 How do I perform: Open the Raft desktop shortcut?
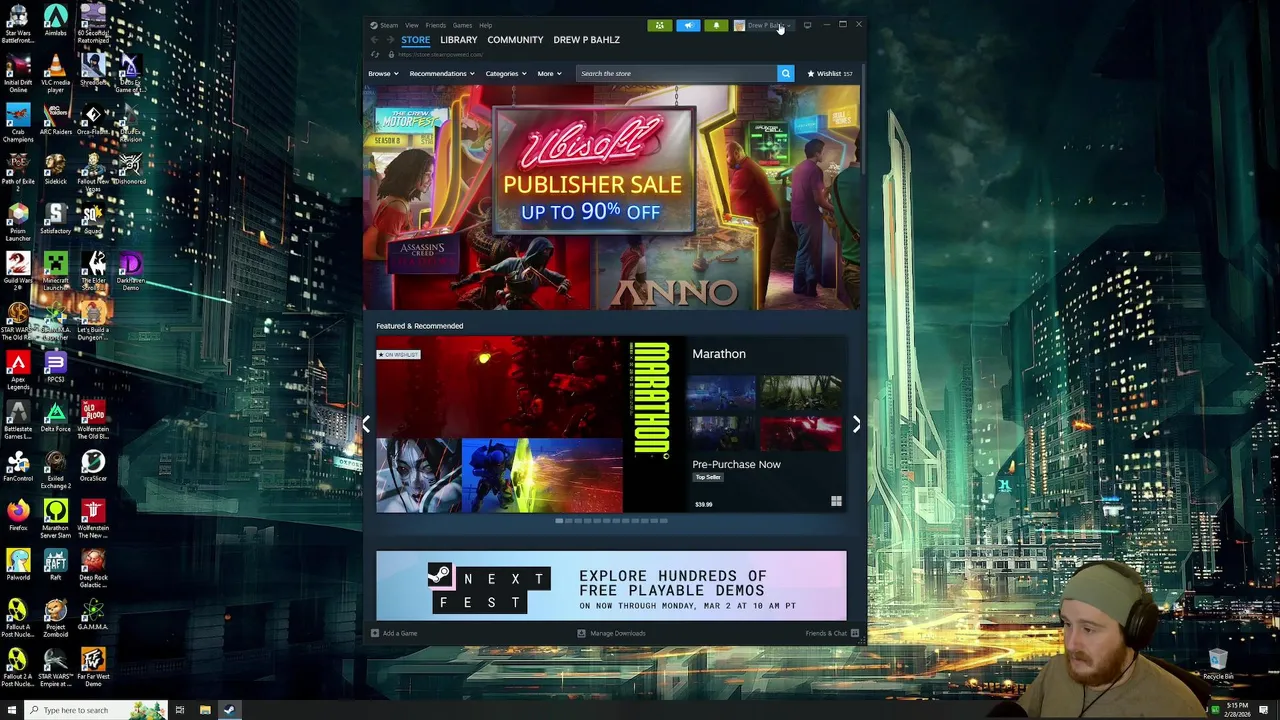56,565
